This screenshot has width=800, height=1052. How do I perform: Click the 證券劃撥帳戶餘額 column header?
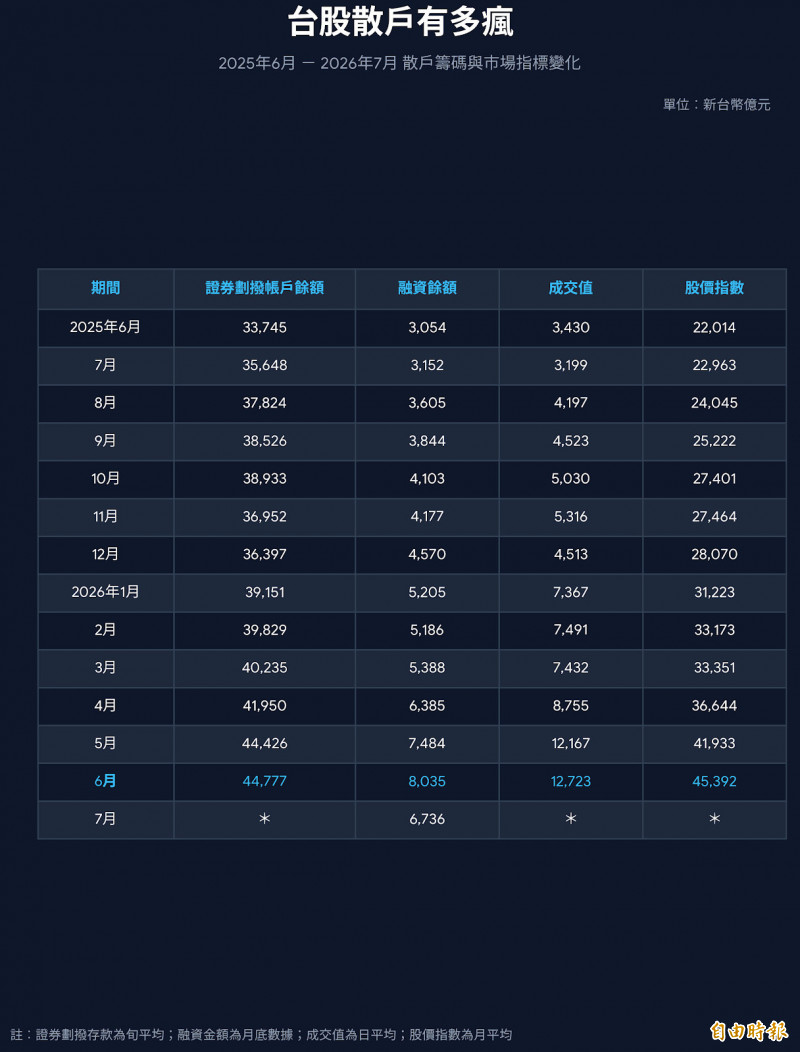pos(264,288)
